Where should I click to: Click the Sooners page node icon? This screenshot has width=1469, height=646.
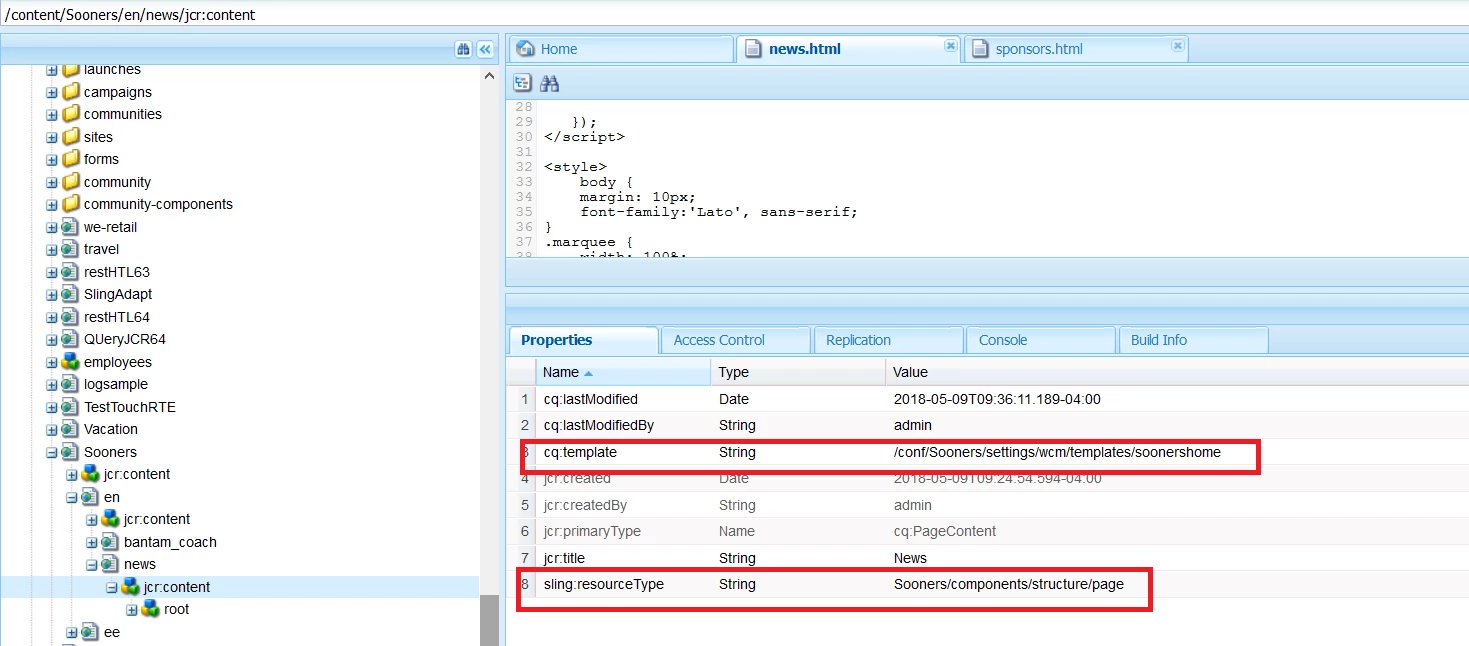coord(70,452)
